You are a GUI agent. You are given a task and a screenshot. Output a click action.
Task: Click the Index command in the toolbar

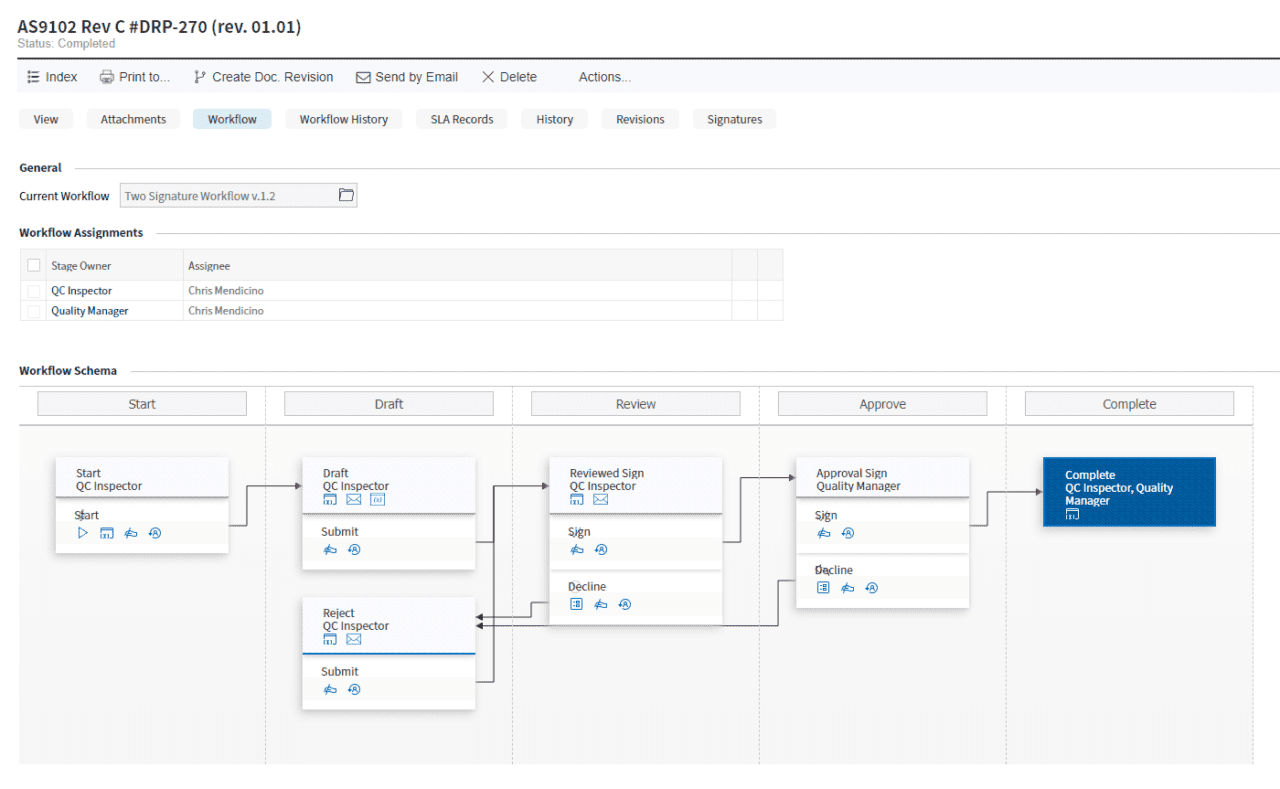click(51, 77)
